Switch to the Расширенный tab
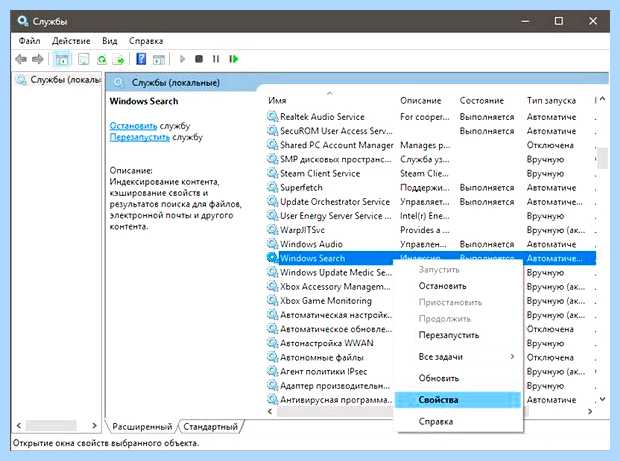Screen dimensions: 620x461 142,427
